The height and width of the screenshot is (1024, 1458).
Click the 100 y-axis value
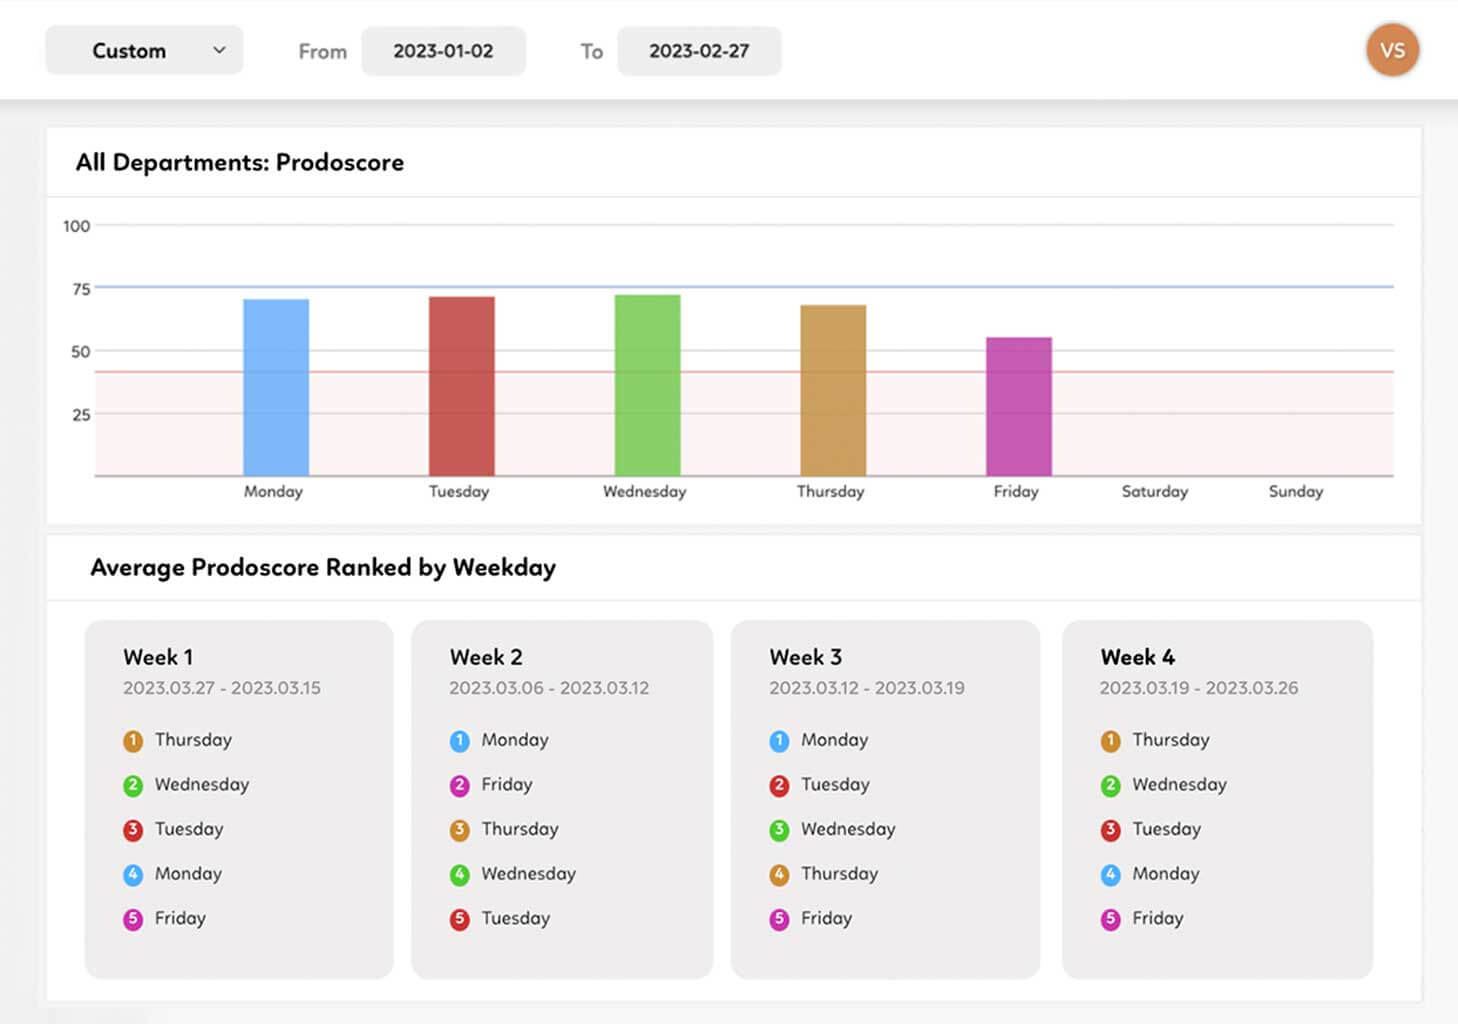coord(77,226)
